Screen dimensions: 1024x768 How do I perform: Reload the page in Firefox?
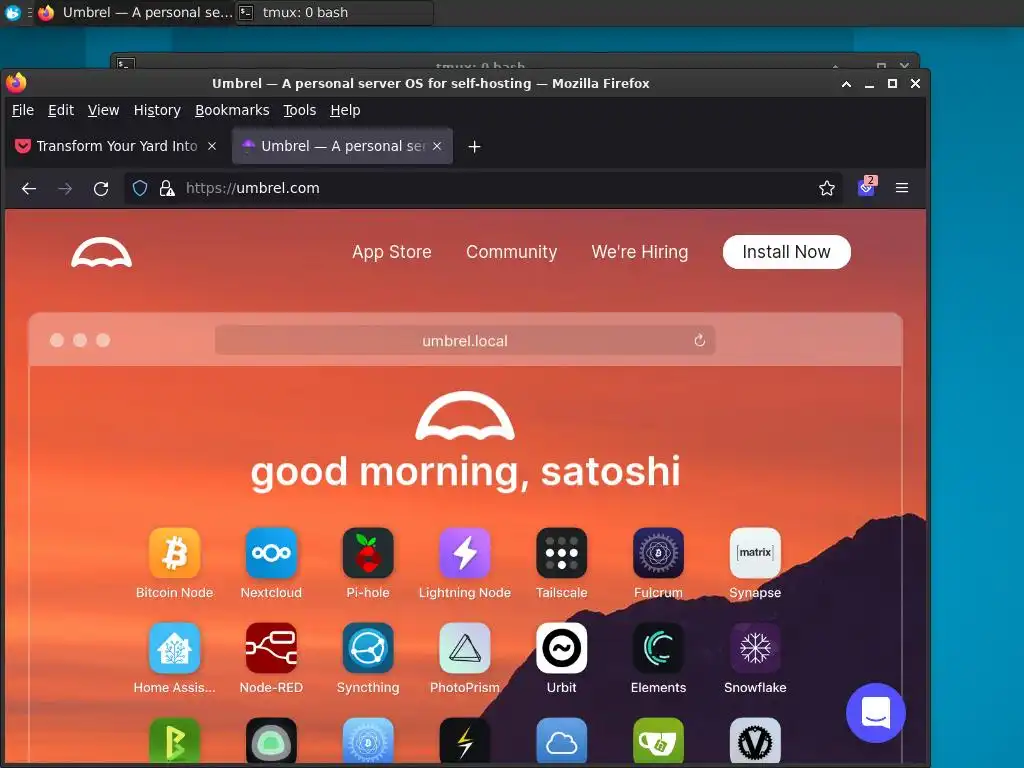(101, 189)
